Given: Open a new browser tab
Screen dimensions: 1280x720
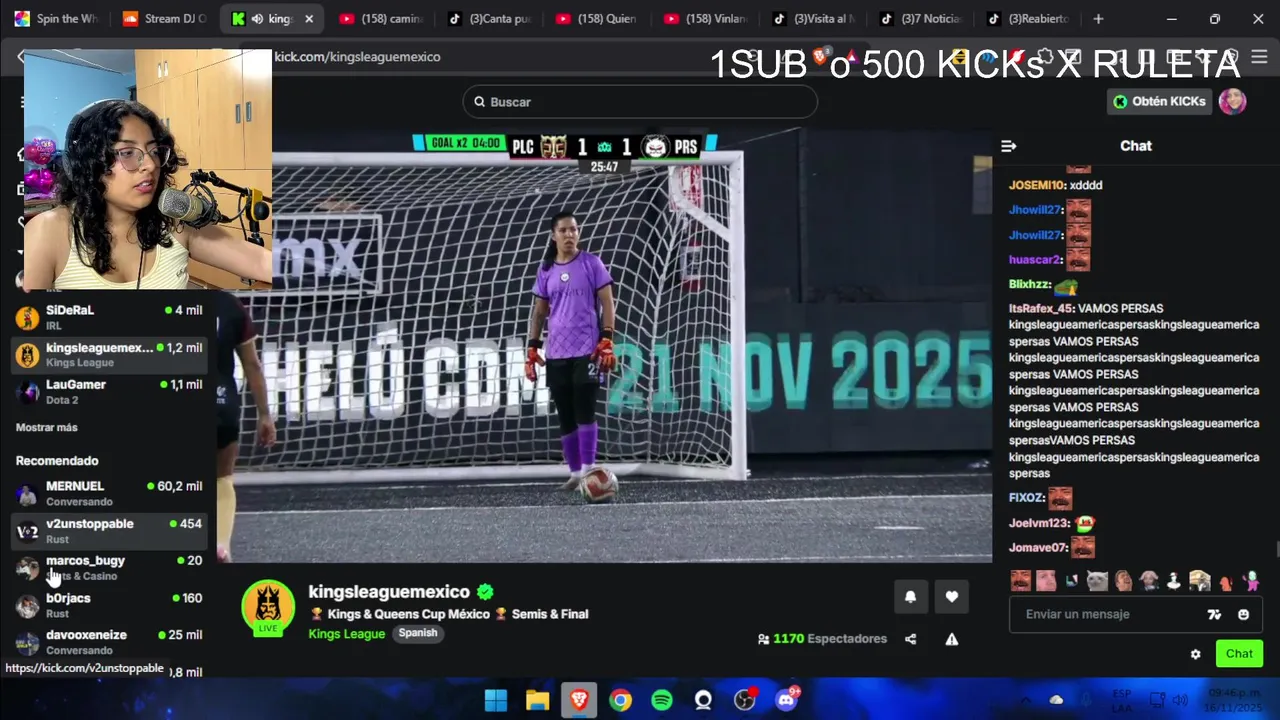Looking at the screenshot, I should click(1098, 19).
